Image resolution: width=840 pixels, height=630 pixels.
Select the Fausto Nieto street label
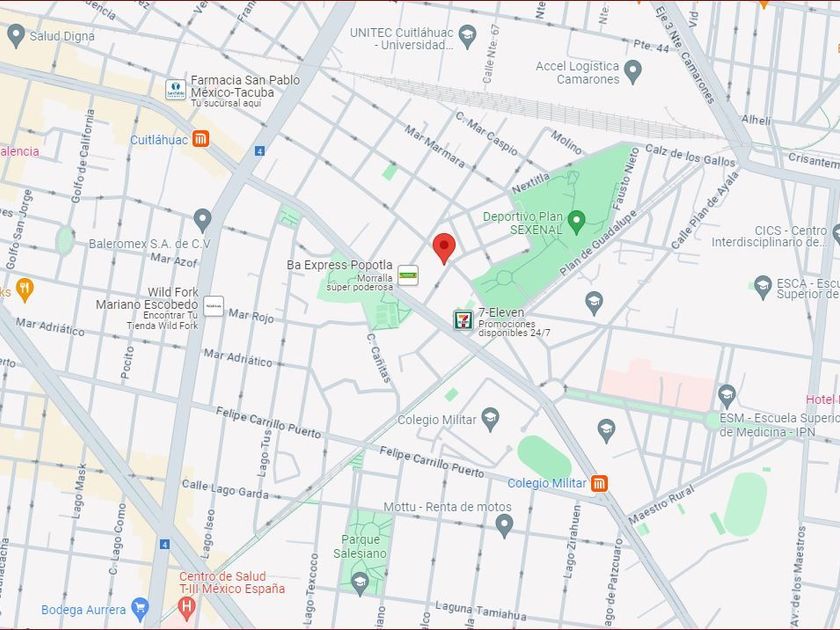pos(626,179)
